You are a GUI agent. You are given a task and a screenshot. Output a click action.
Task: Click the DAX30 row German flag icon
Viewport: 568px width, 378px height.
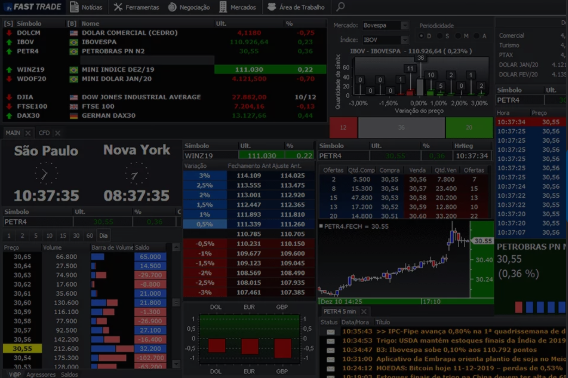click(74, 116)
